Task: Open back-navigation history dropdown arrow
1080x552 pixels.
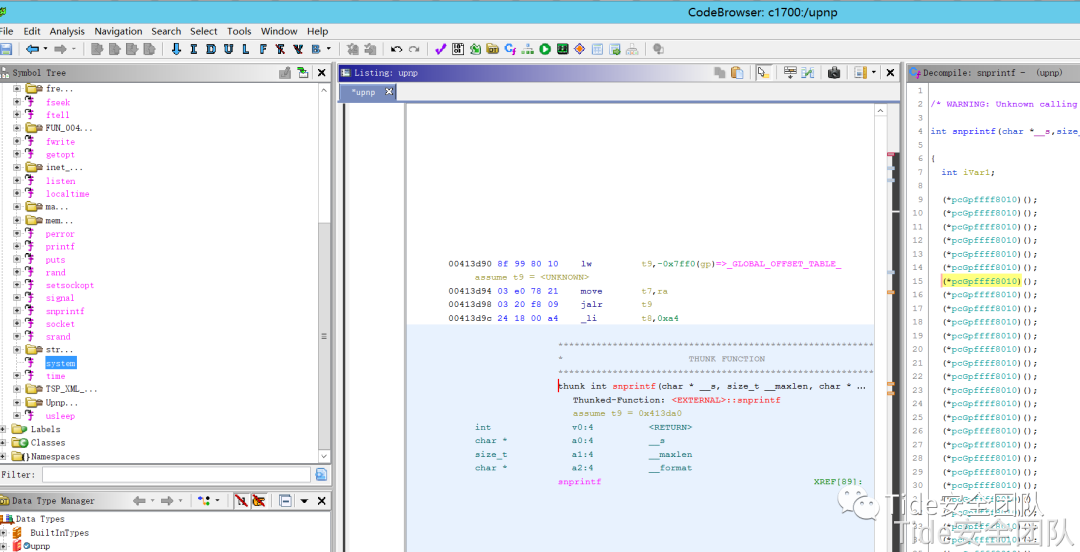Action: [45, 49]
